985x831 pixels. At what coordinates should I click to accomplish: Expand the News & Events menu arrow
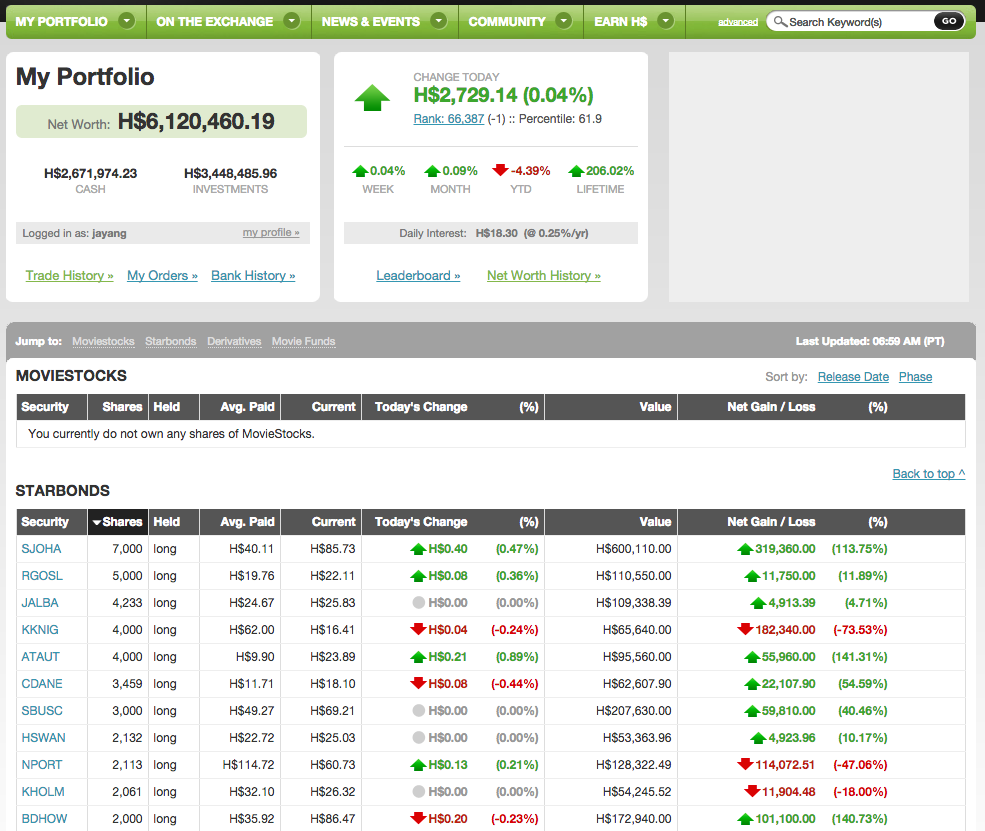pyautogui.click(x=438, y=21)
